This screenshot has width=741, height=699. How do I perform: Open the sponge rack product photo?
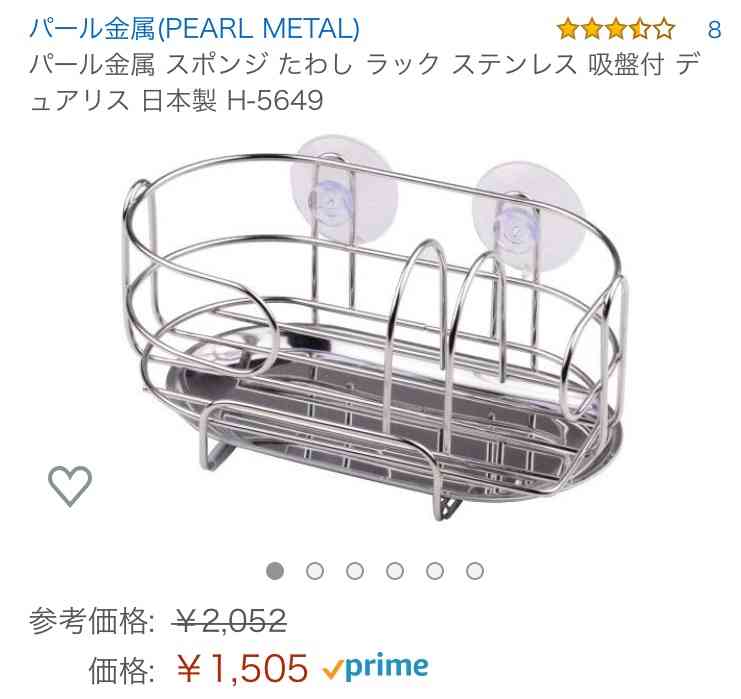[x=373, y=328]
